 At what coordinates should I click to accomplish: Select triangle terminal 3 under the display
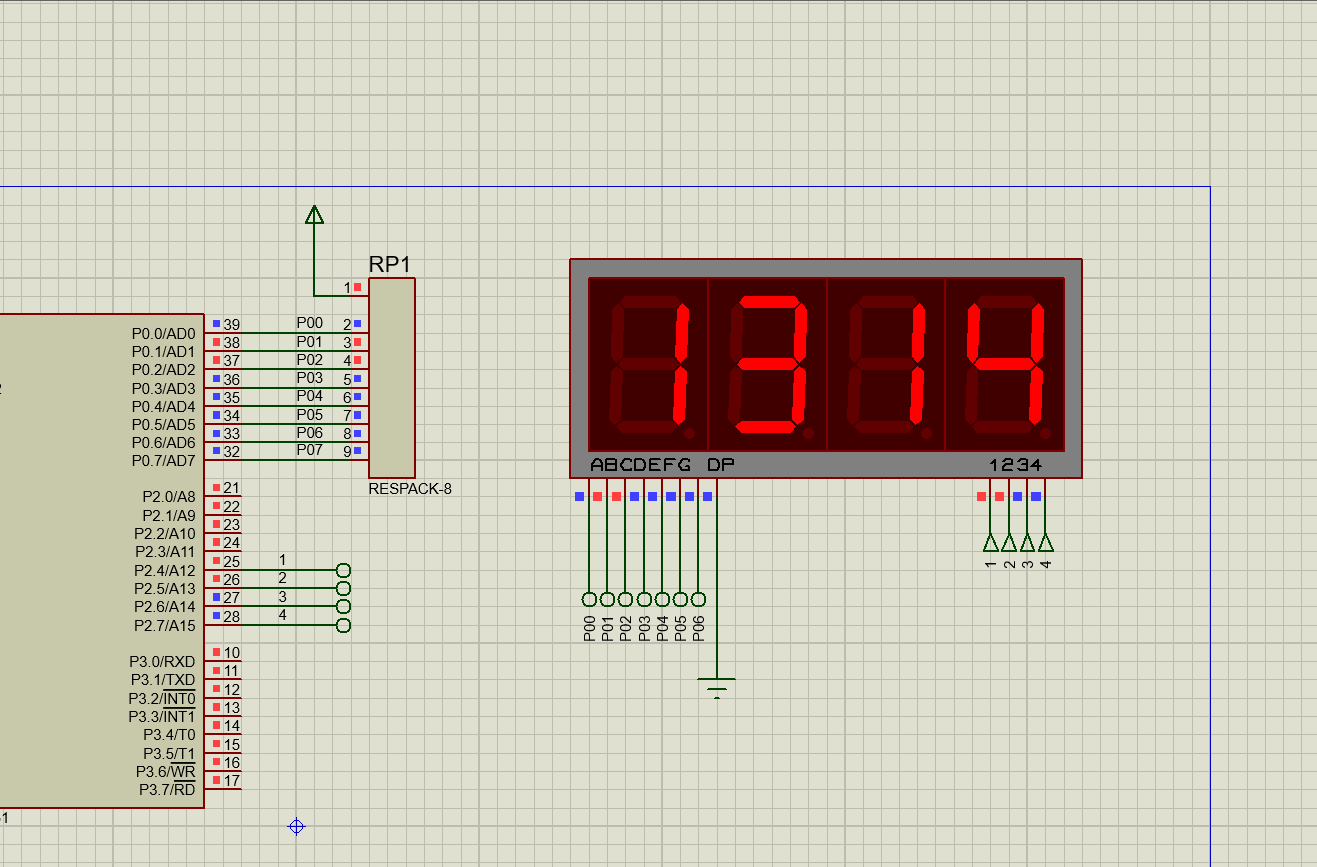tap(1027, 542)
